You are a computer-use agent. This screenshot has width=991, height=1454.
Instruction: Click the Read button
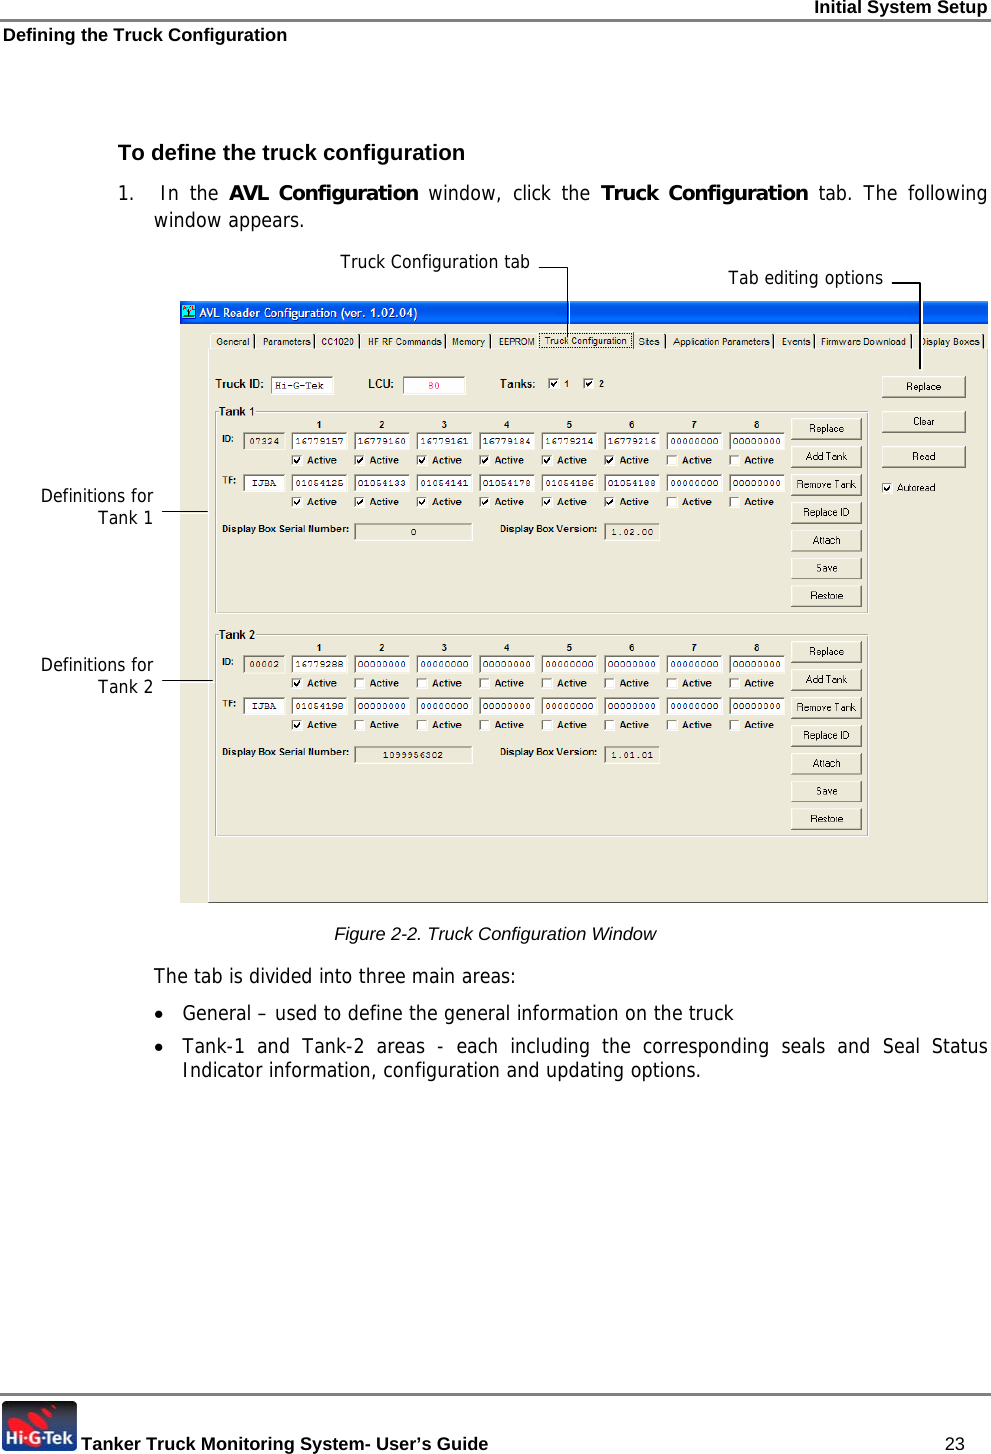point(924,456)
